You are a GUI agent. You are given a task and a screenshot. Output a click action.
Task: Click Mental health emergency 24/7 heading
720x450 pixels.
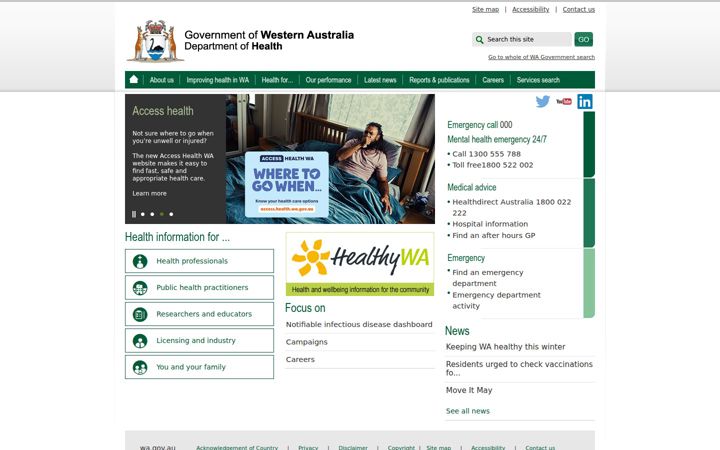click(x=497, y=140)
